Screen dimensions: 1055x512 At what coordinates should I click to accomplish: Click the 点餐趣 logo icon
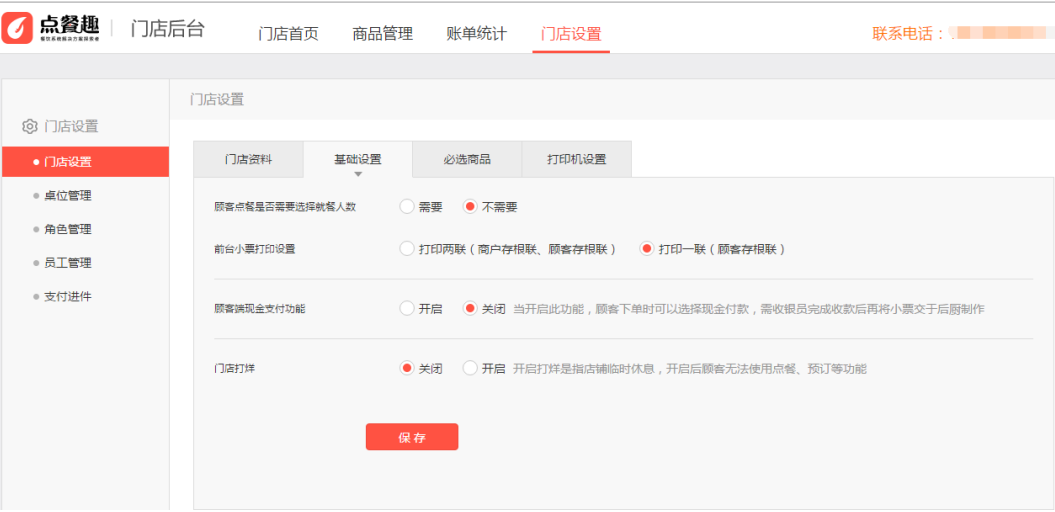18,28
